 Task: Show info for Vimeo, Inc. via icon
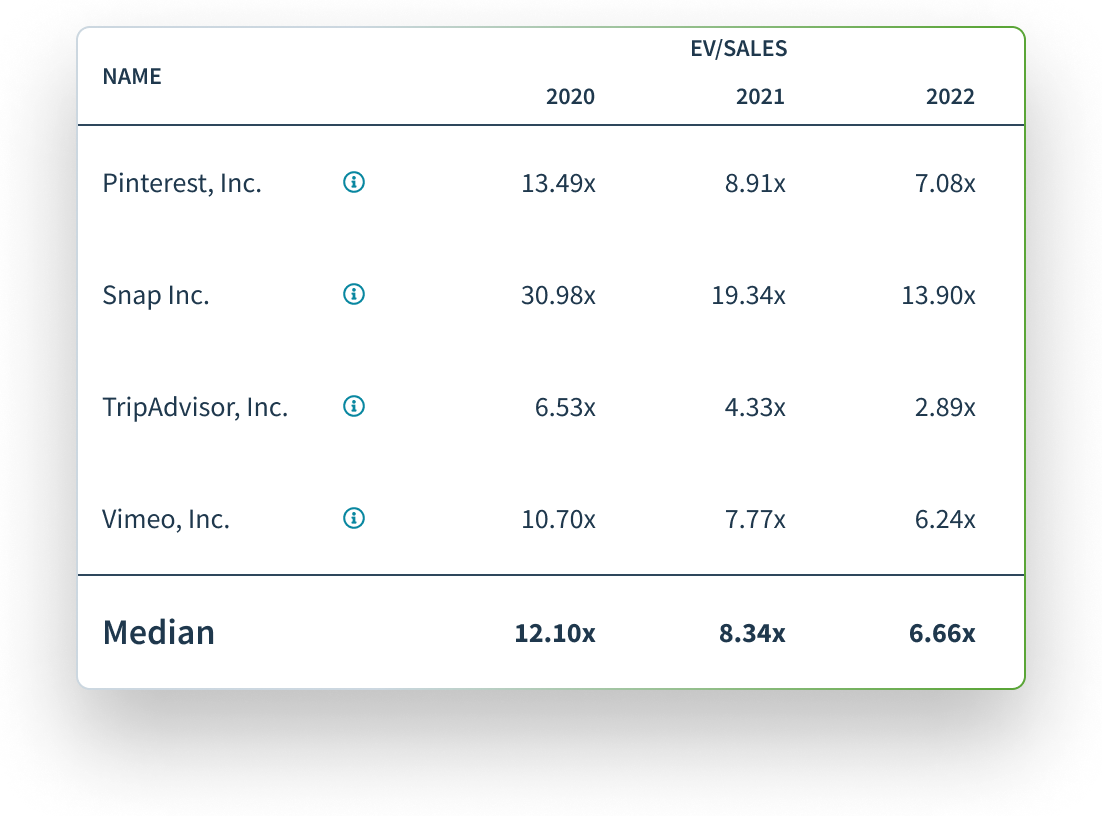(354, 518)
